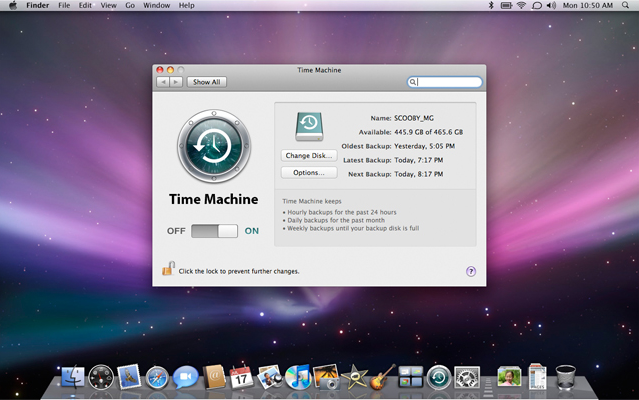Open the View menu
The image size is (639, 400).
108,5
